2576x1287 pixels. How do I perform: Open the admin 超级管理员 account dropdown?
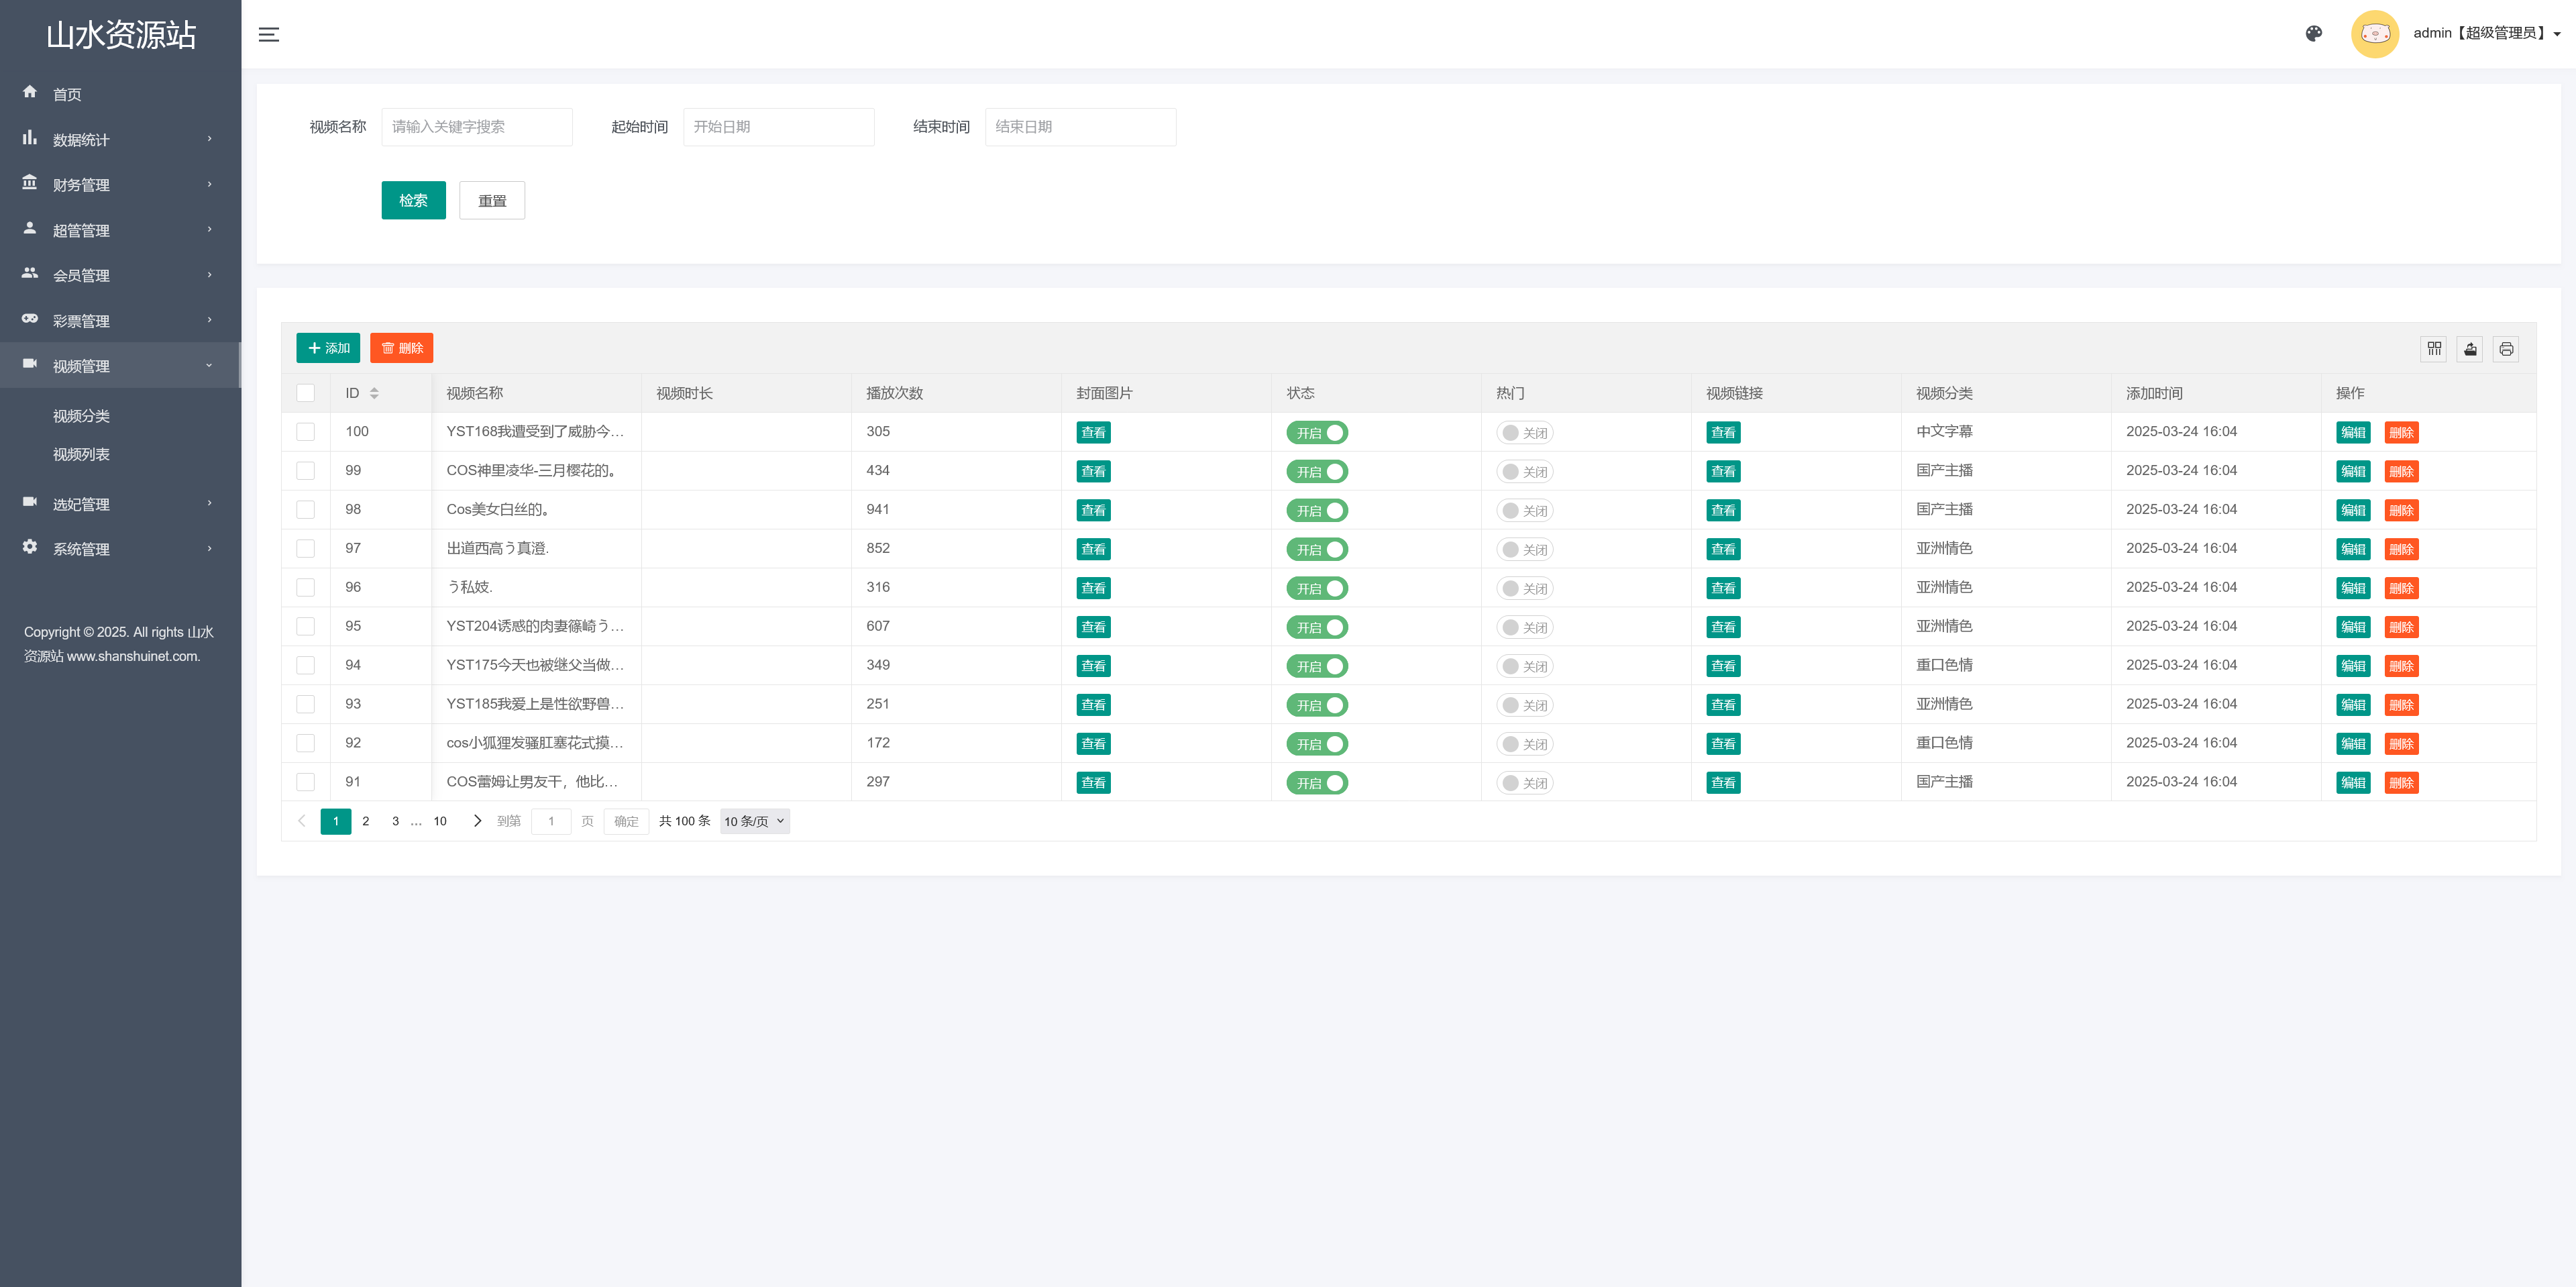[2486, 33]
